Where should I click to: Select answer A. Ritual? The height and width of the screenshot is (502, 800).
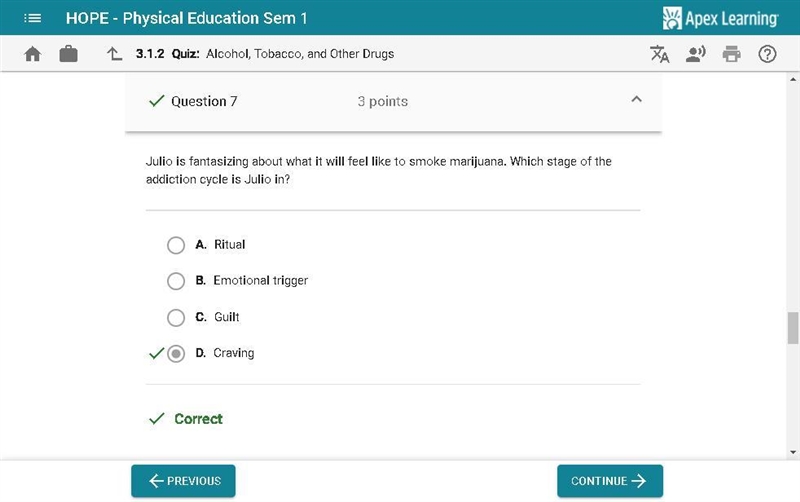pyautogui.click(x=176, y=245)
